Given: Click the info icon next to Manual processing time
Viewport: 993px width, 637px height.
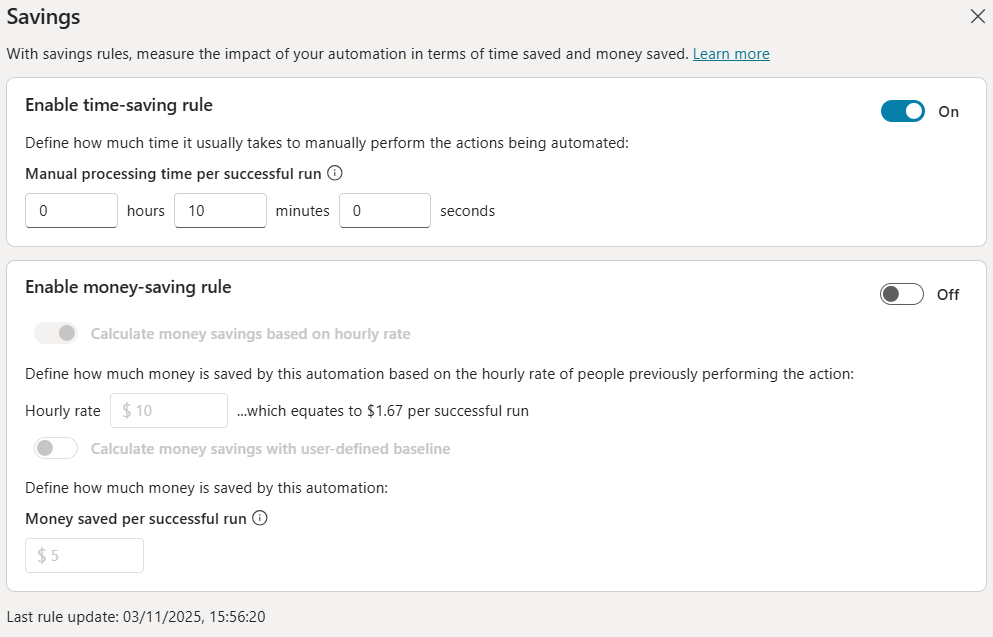Looking at the screenshot, I should [333, 173].
